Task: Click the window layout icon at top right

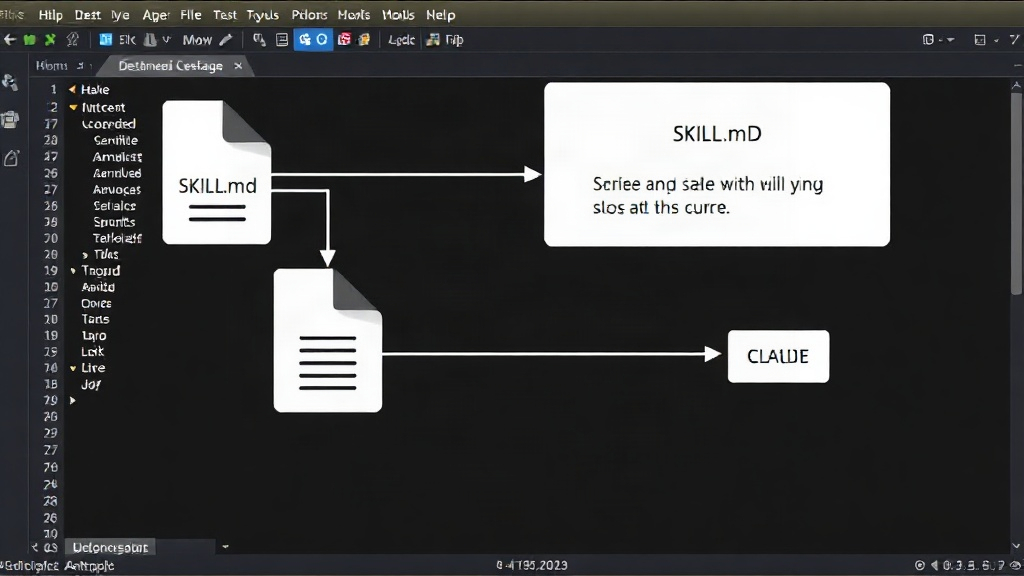Action: coord(980,40)
